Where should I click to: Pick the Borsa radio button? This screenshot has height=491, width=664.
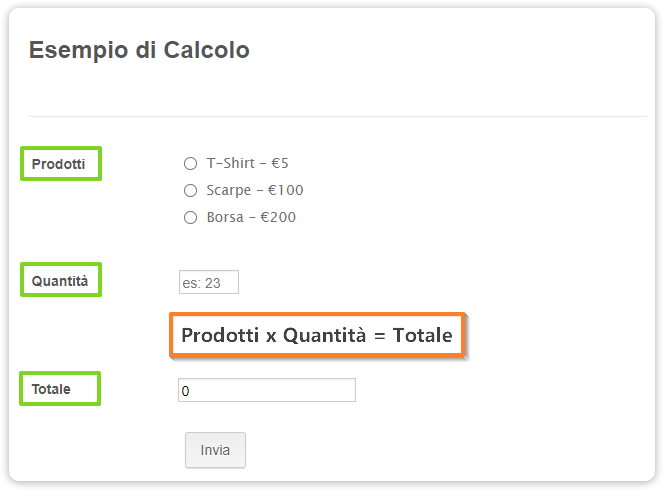(x=190, y=218)
